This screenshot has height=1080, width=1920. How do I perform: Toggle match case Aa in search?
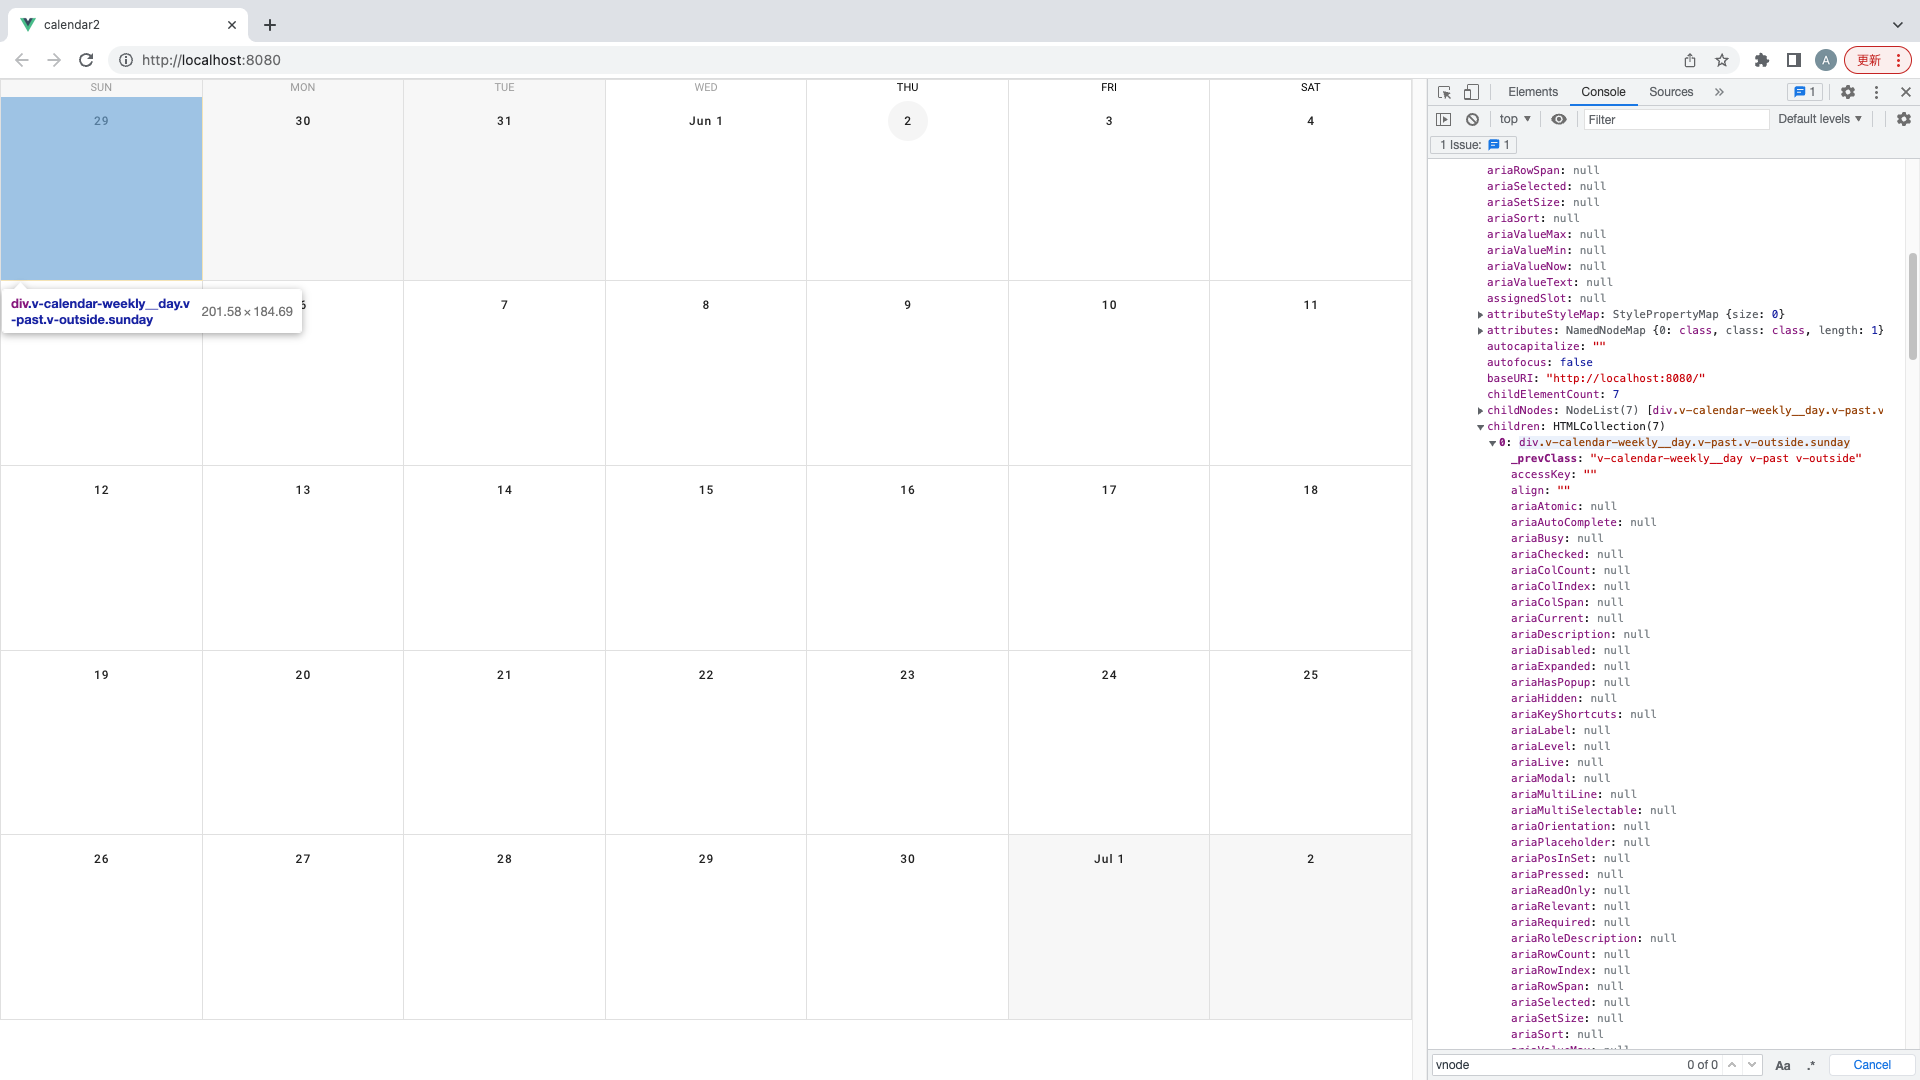1782,1065
